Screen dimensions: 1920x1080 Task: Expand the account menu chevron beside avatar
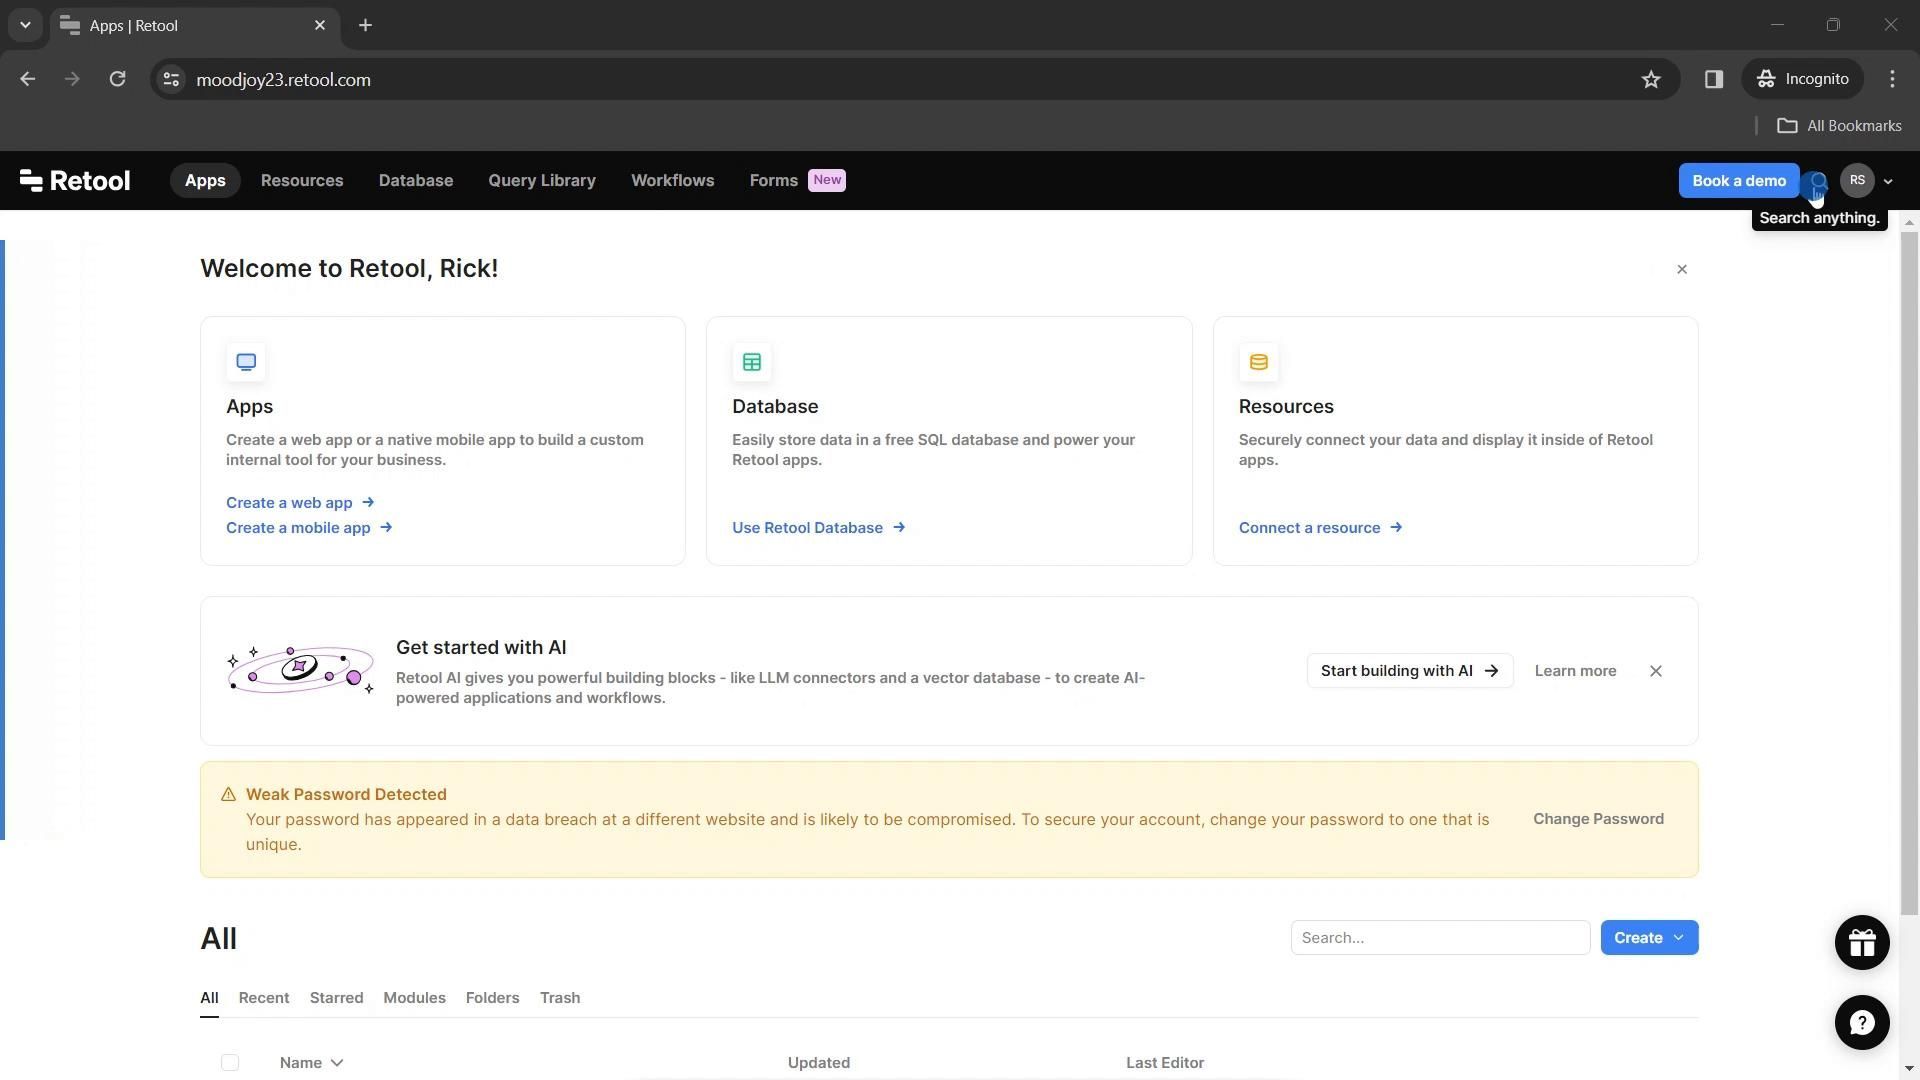pos(1888,182)
